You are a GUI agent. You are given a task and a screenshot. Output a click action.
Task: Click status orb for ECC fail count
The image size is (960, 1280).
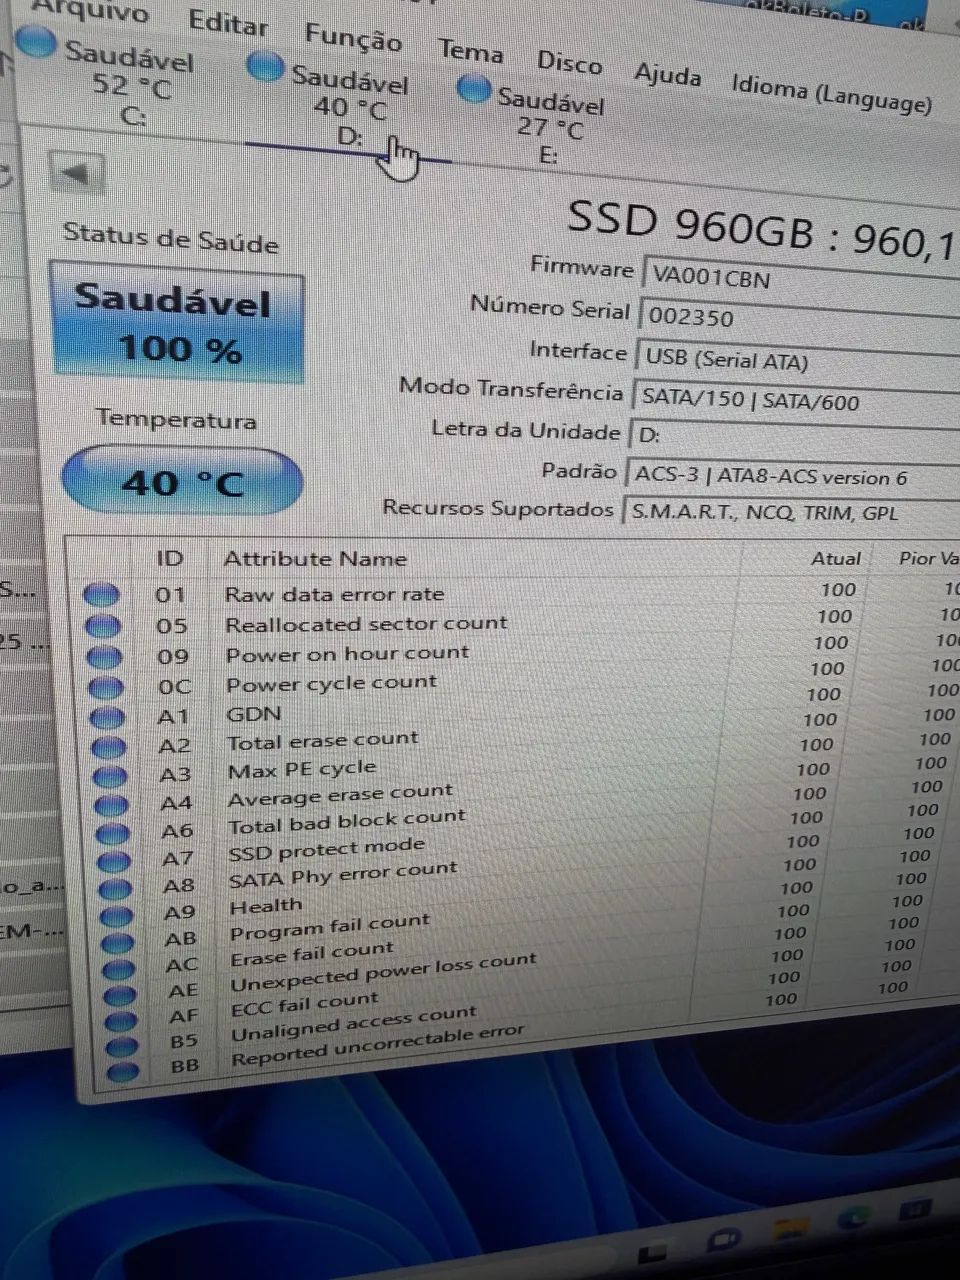[x=121, y=1021]
